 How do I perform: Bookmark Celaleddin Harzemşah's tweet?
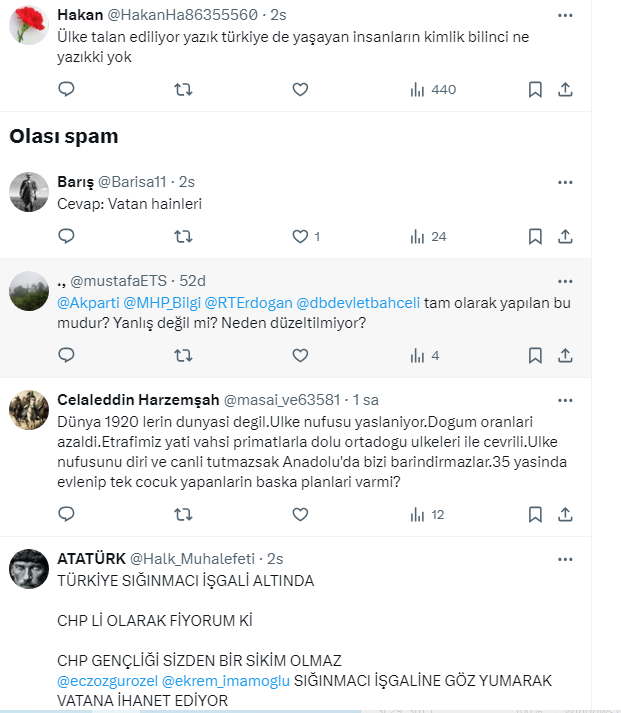(535, 515)
